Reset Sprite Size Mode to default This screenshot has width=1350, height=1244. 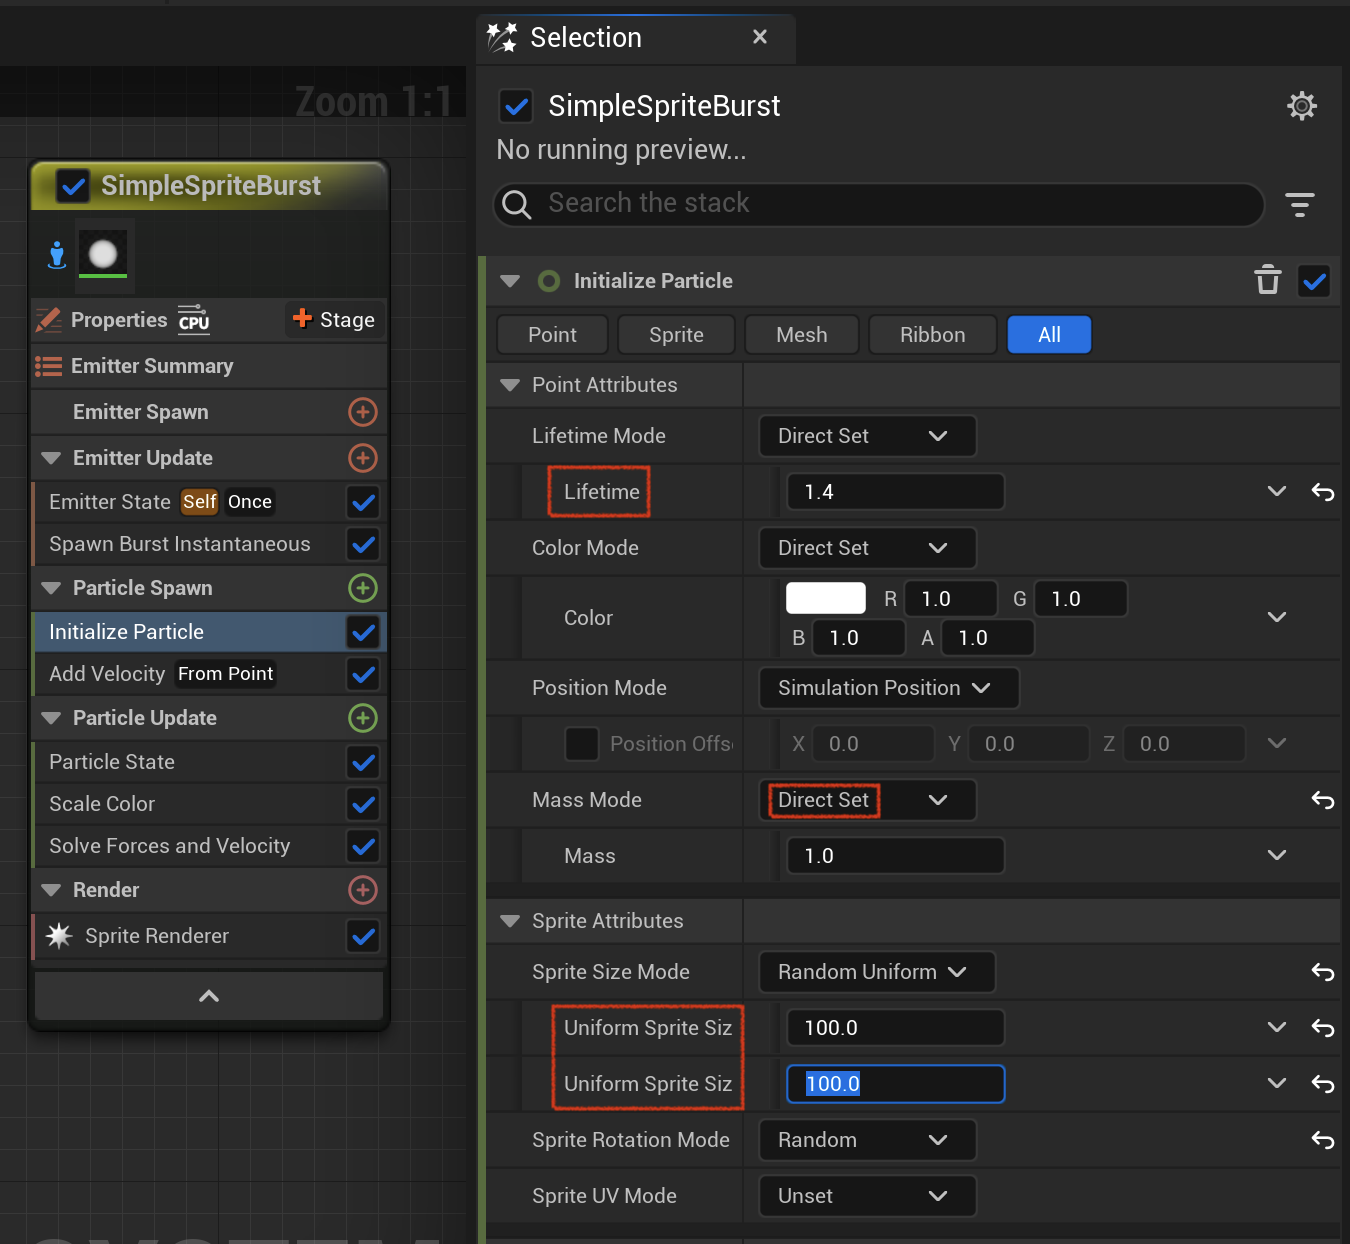[1322, 971]
